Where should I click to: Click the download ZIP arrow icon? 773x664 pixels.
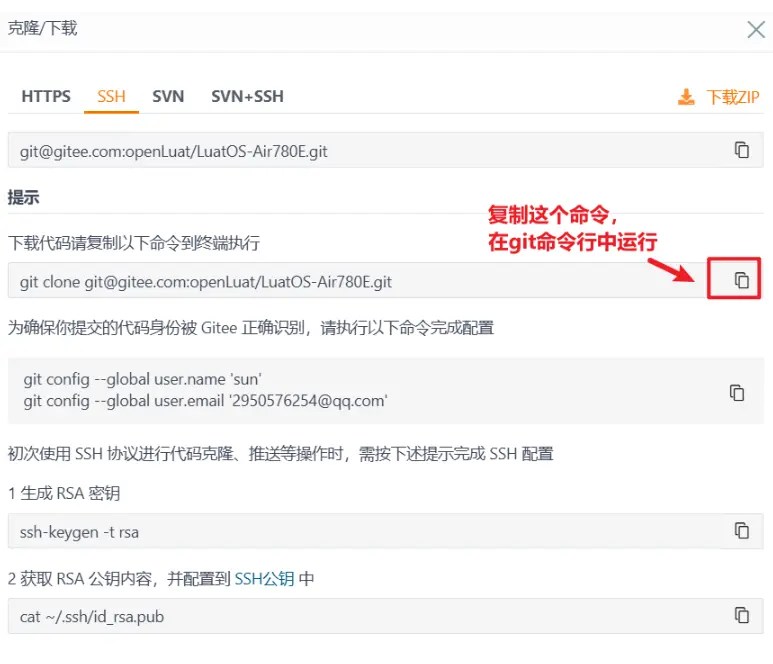[x=686, y=97]
